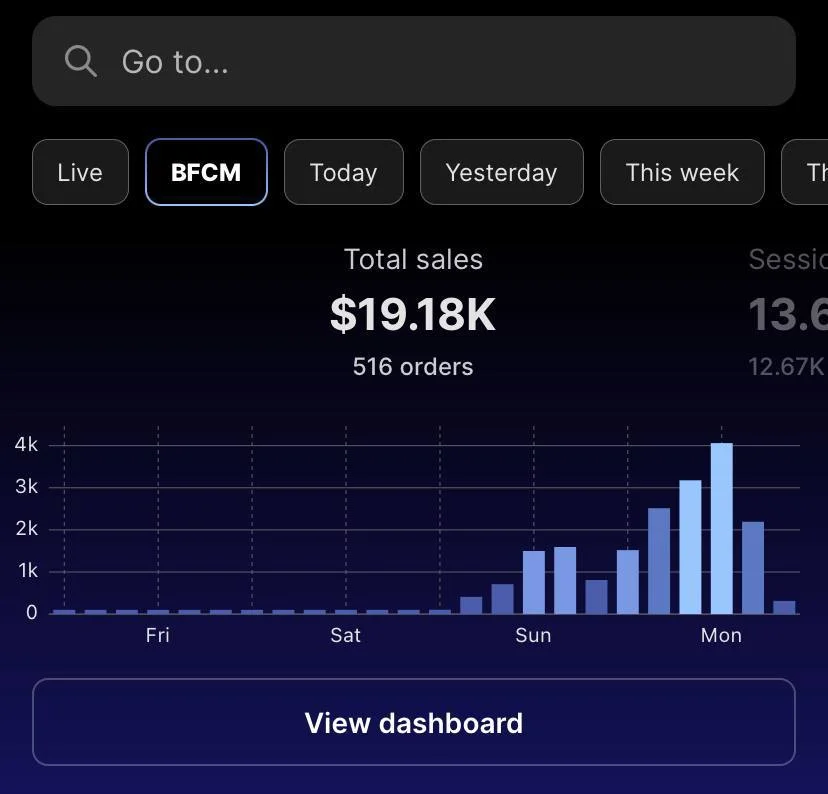Switch to the Today filter
This screenshot has height=794, width=828.
tap(344, 172)
